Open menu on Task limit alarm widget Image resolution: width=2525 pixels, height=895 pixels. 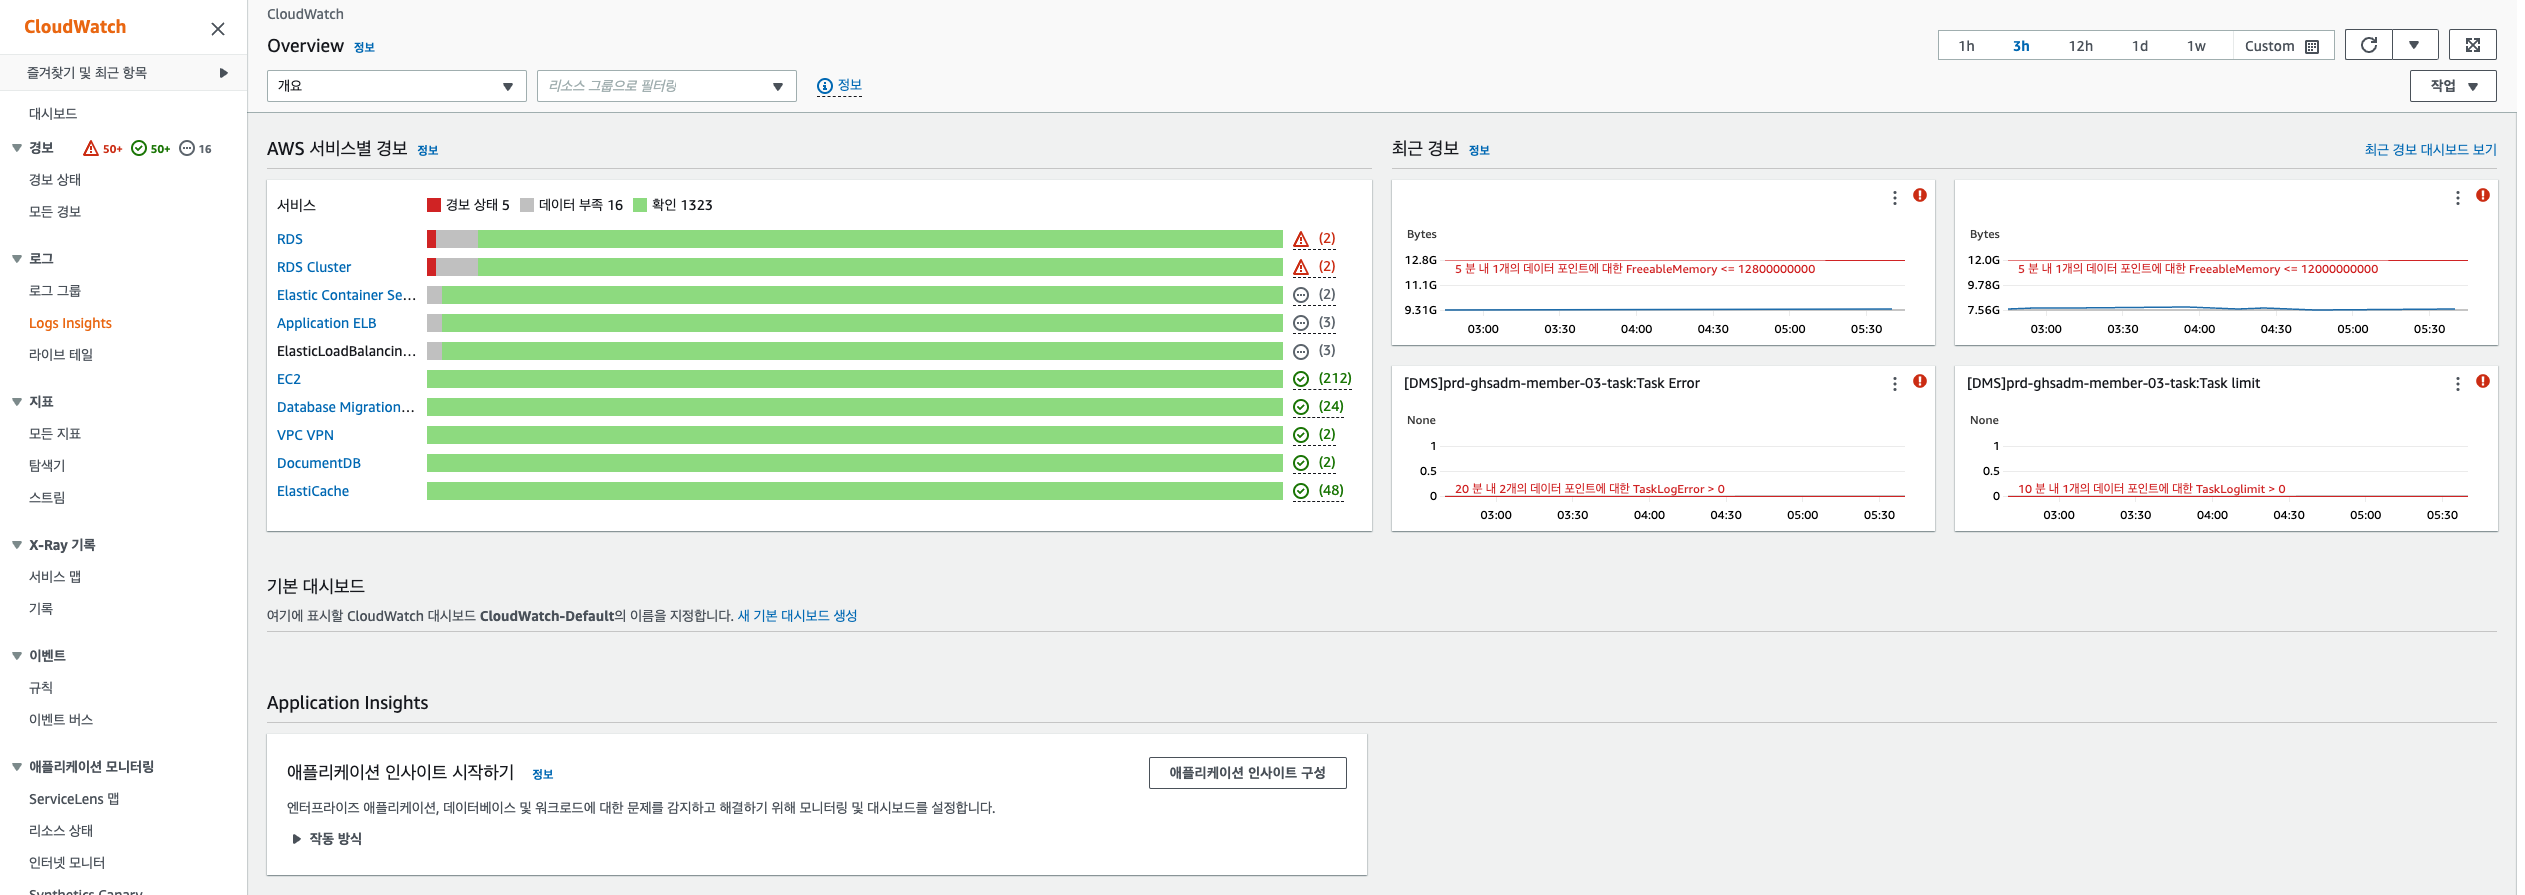pyautogui.click(x=2457, y=384)
